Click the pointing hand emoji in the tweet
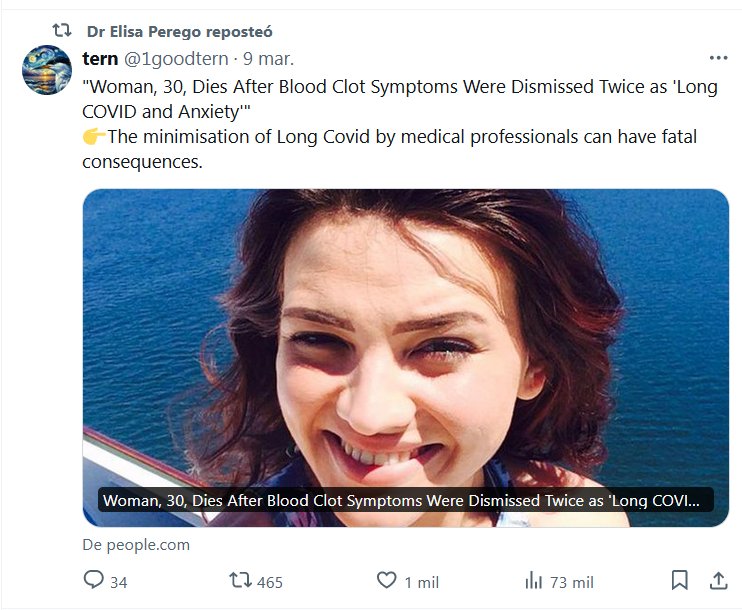The image size is (742, 610). (x=93, y=137)
